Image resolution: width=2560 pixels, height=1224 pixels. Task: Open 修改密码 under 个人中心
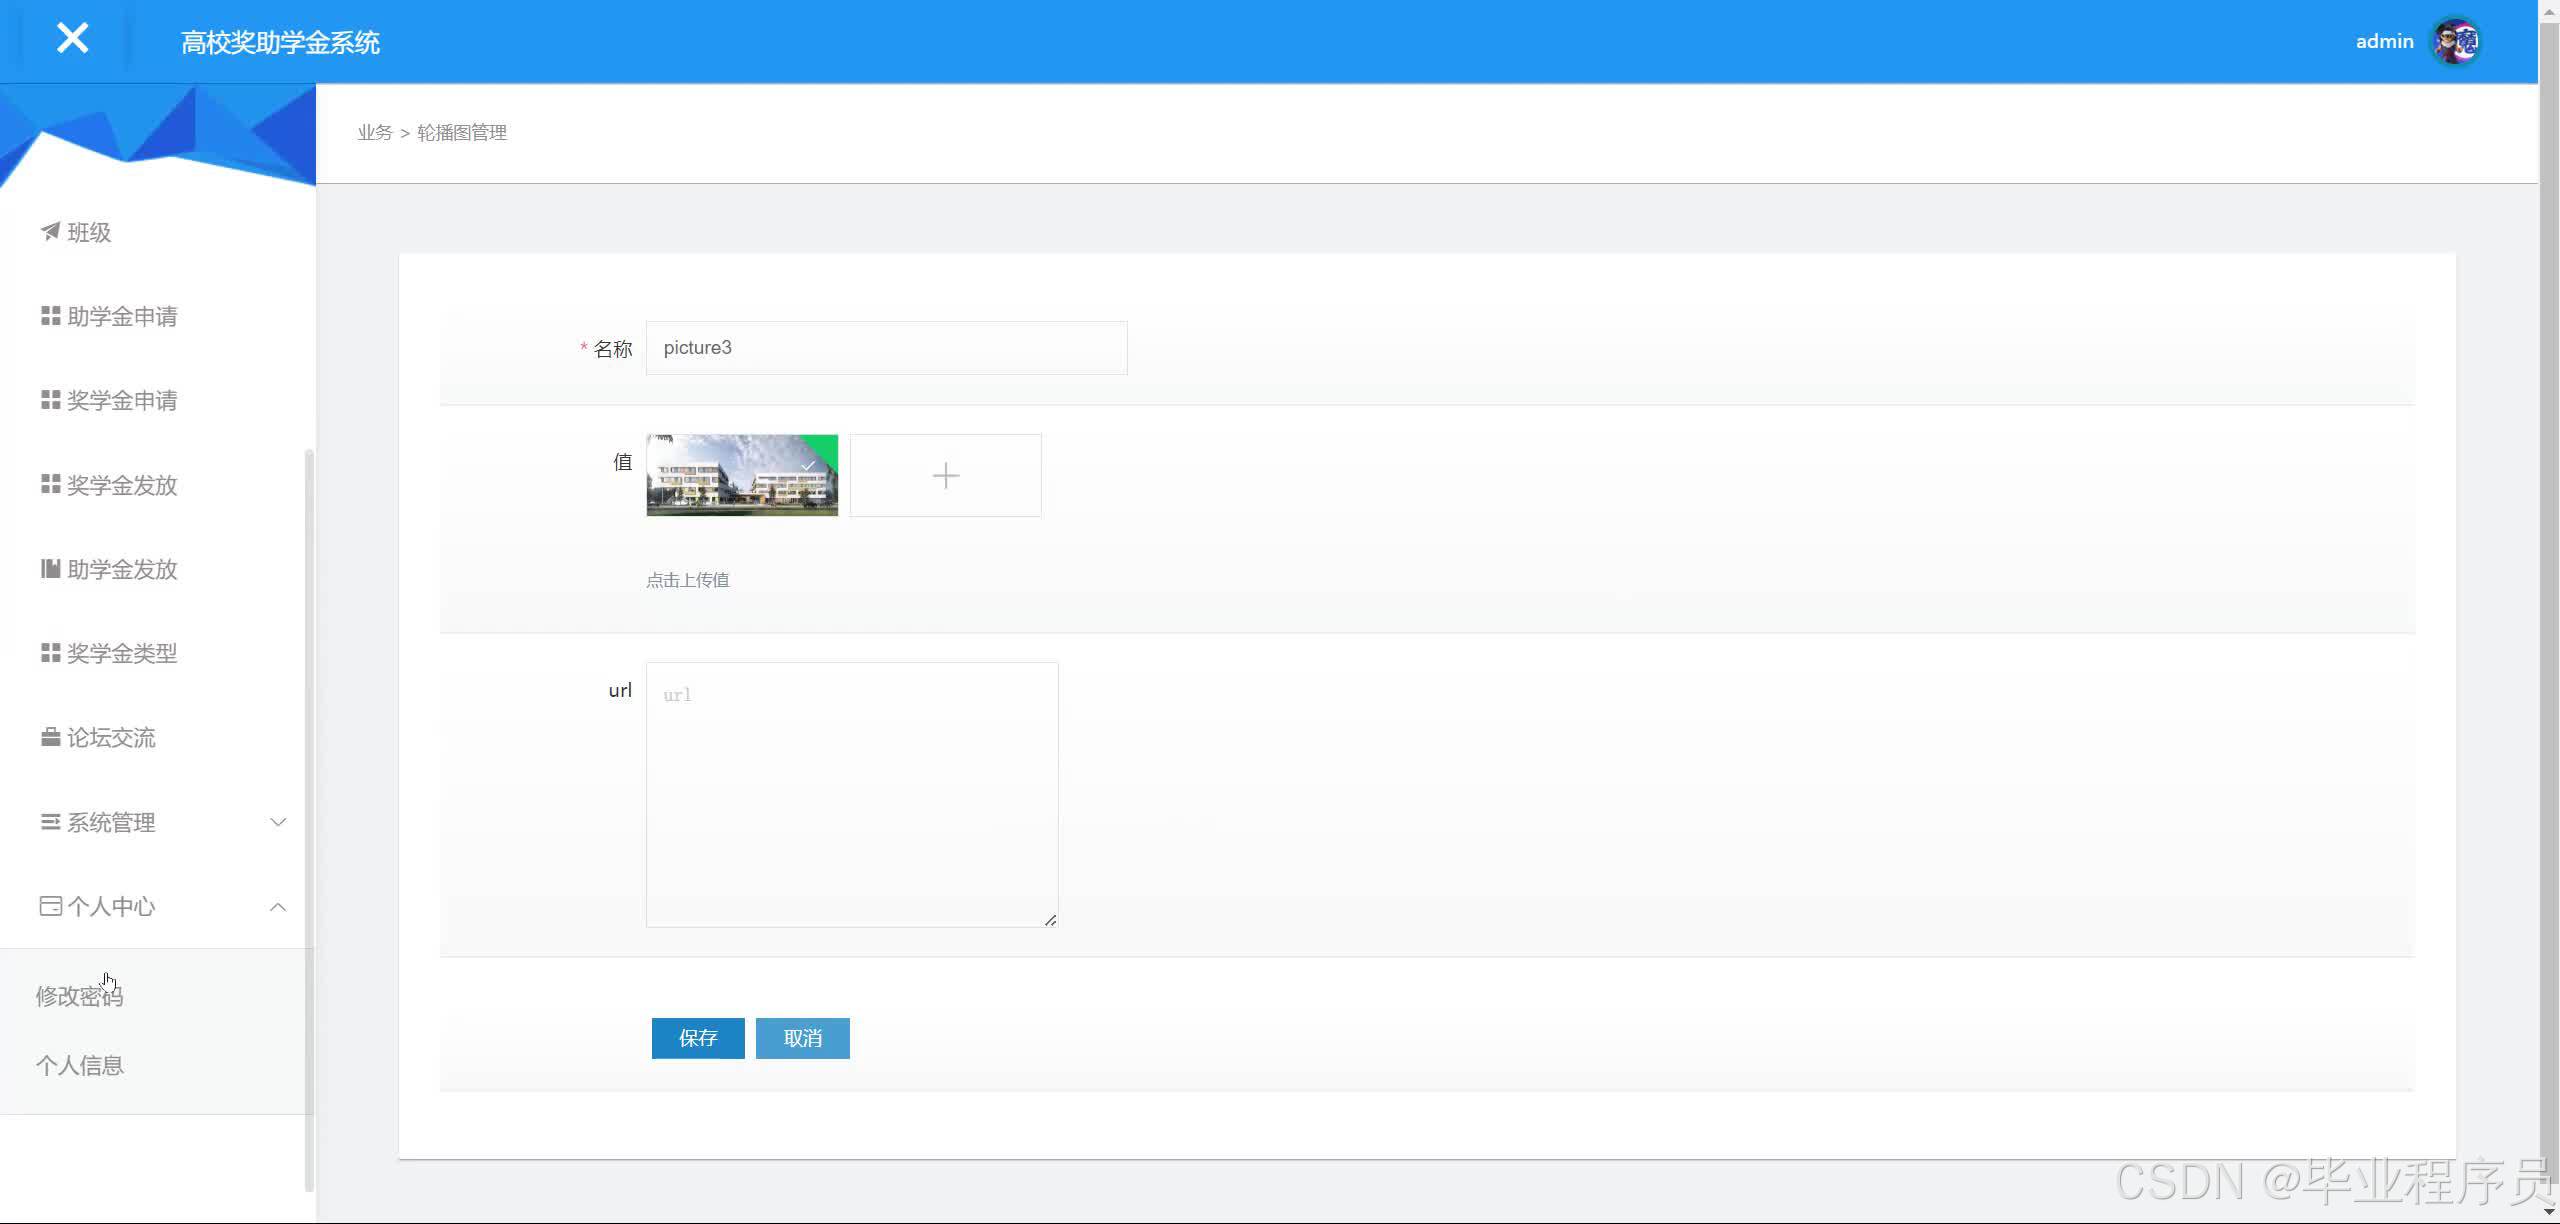79,996
